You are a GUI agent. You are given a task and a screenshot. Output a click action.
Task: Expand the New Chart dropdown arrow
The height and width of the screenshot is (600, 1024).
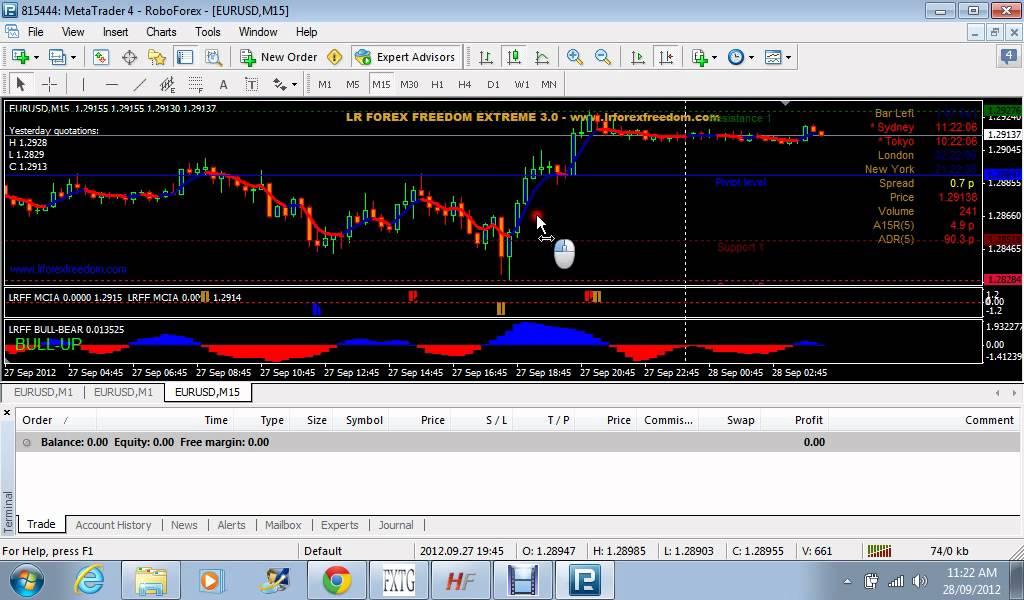pos(36,57)
